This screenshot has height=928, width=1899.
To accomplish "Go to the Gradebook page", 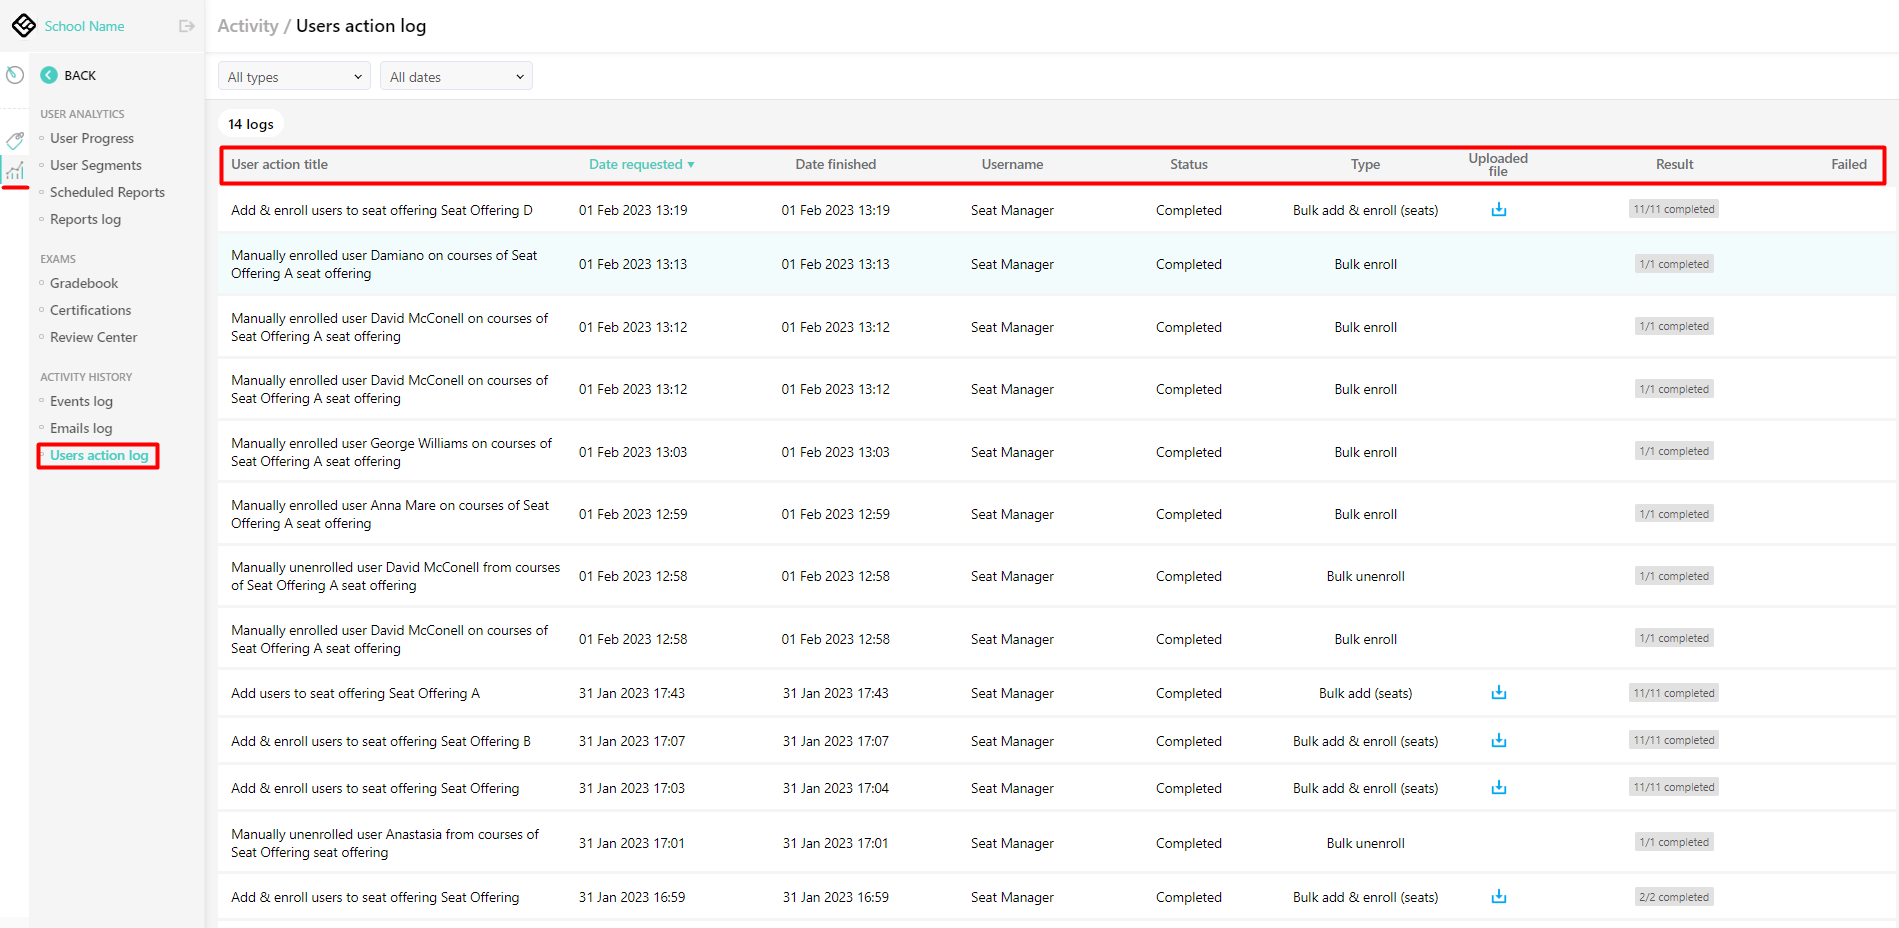I will tap(84, 283).
